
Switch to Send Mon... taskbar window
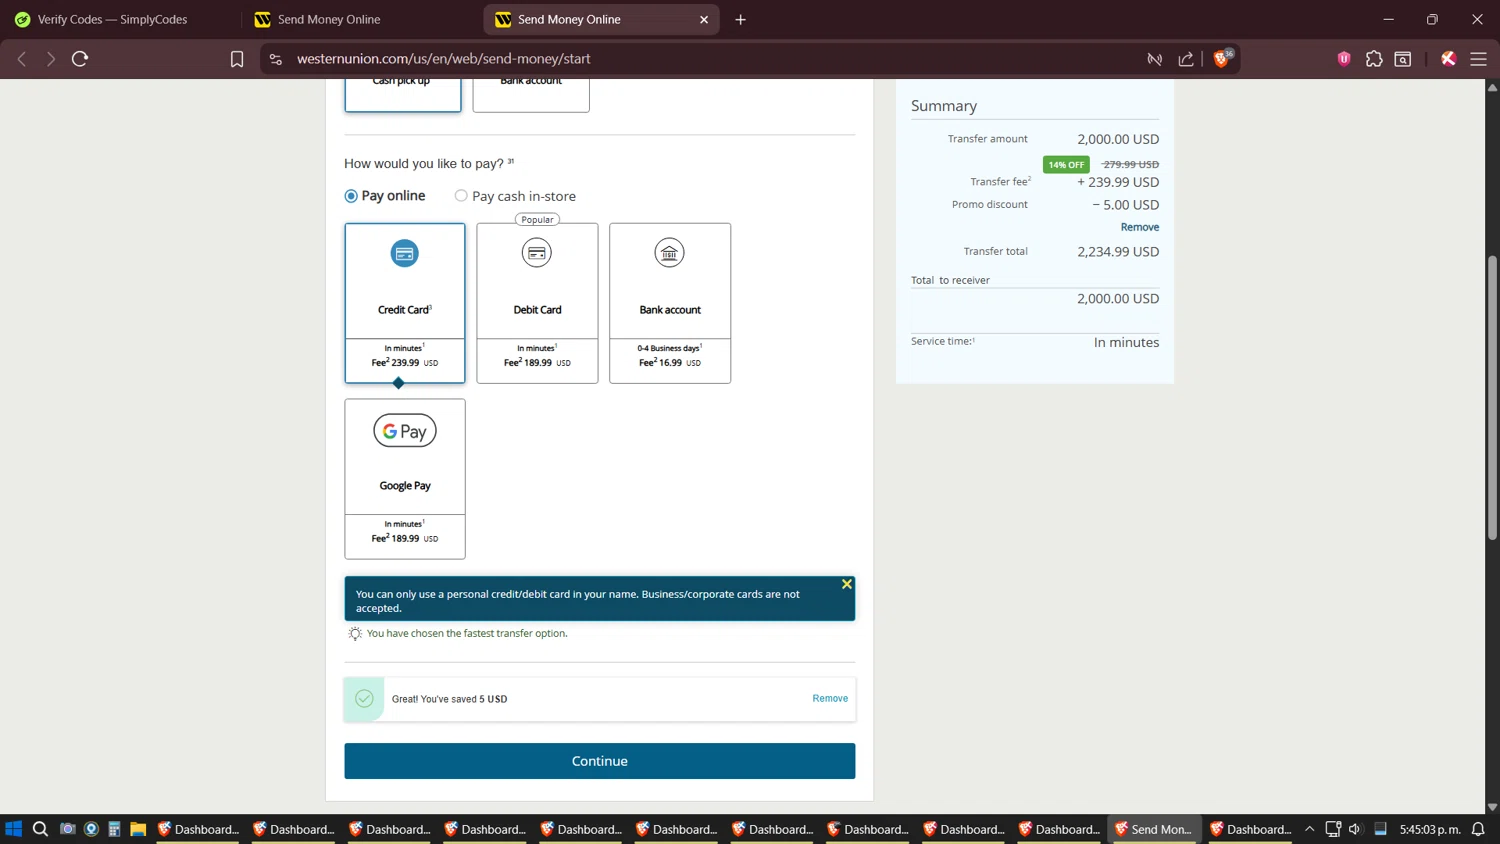pos(1153,829)
